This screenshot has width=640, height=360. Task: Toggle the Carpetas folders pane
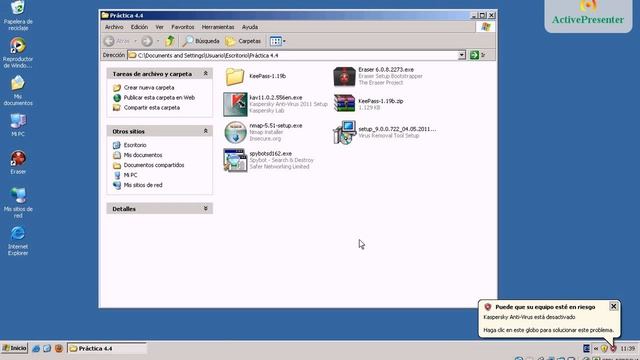tap(243, 41)
